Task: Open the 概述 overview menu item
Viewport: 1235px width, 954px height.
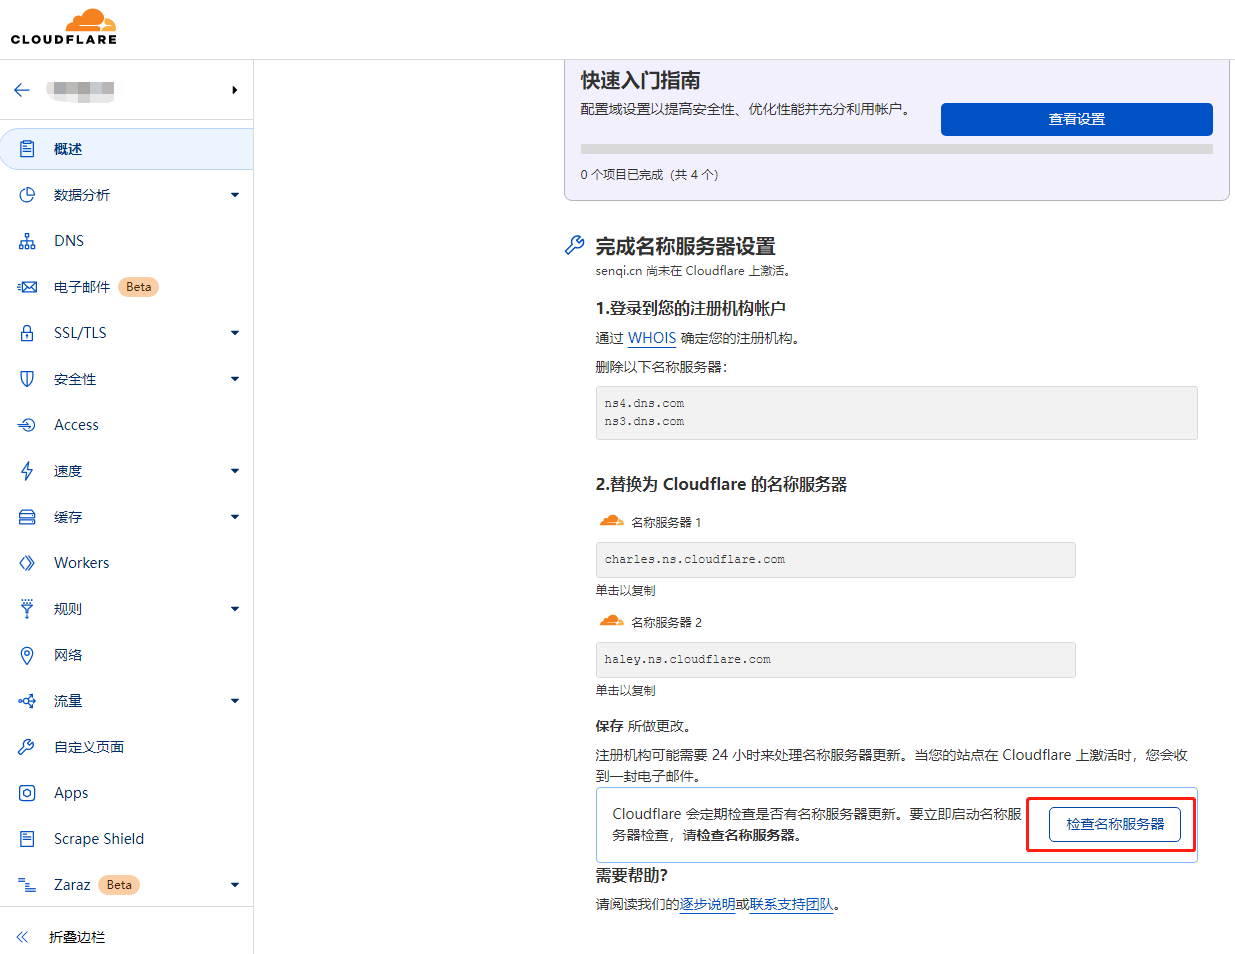Action: [126, 149]
